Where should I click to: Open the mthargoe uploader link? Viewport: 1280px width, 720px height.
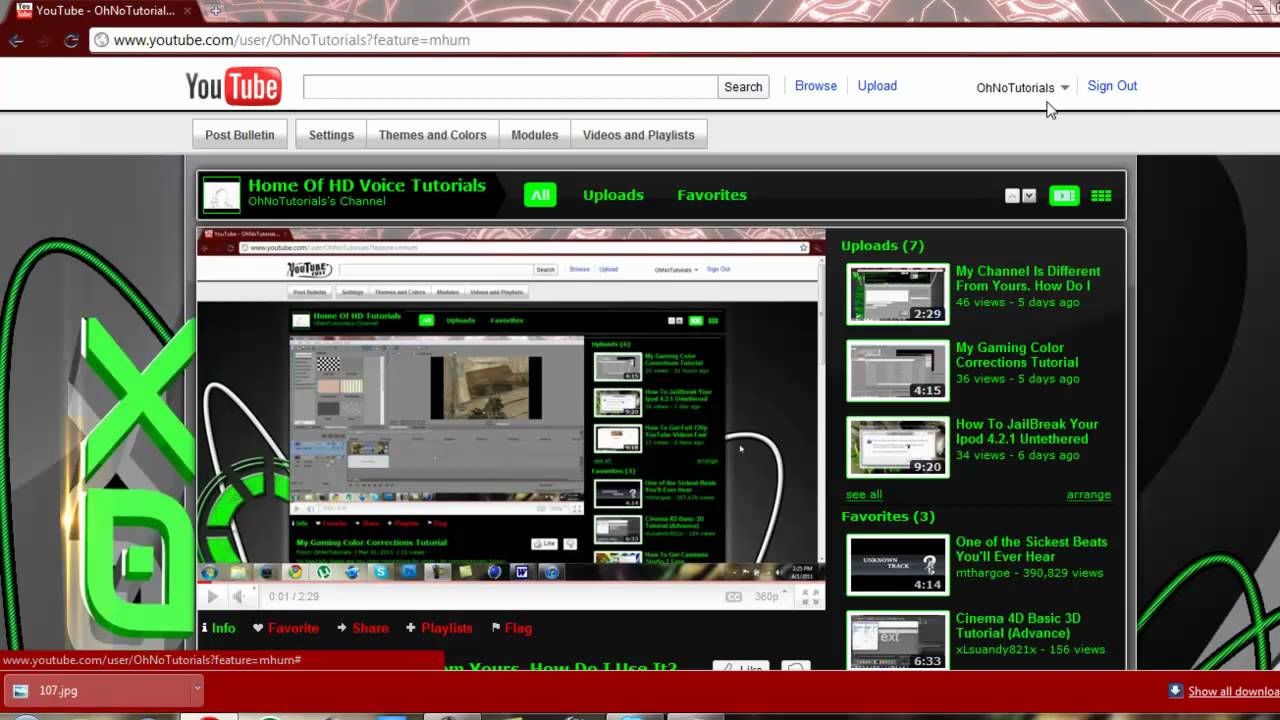coord(985,573)
